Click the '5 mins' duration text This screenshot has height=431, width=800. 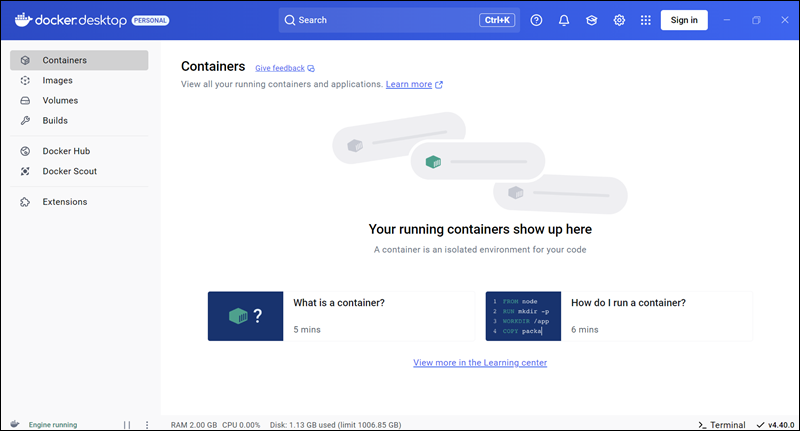tap(307, 329)
